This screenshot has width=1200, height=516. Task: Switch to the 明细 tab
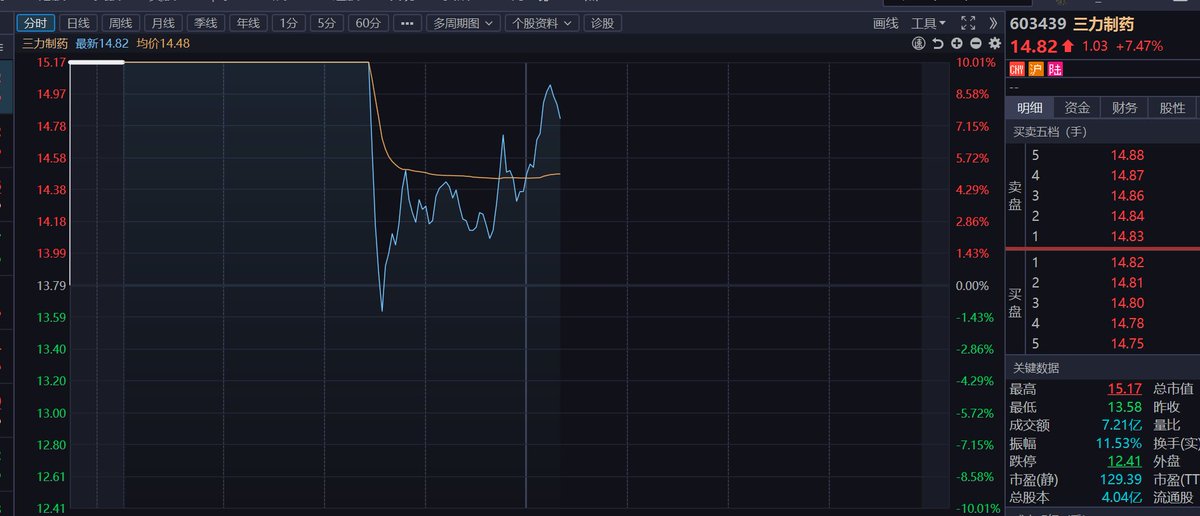(1030, 108)
